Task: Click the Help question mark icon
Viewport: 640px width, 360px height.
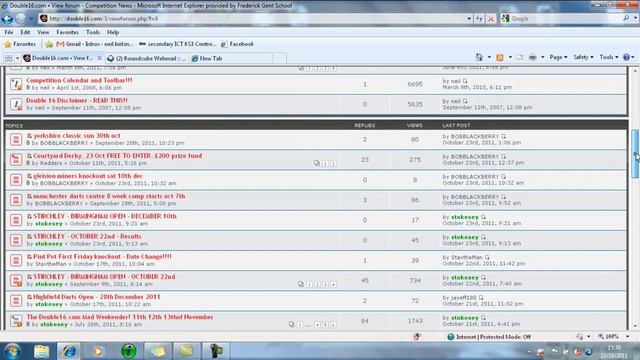Action: [627, 57]
